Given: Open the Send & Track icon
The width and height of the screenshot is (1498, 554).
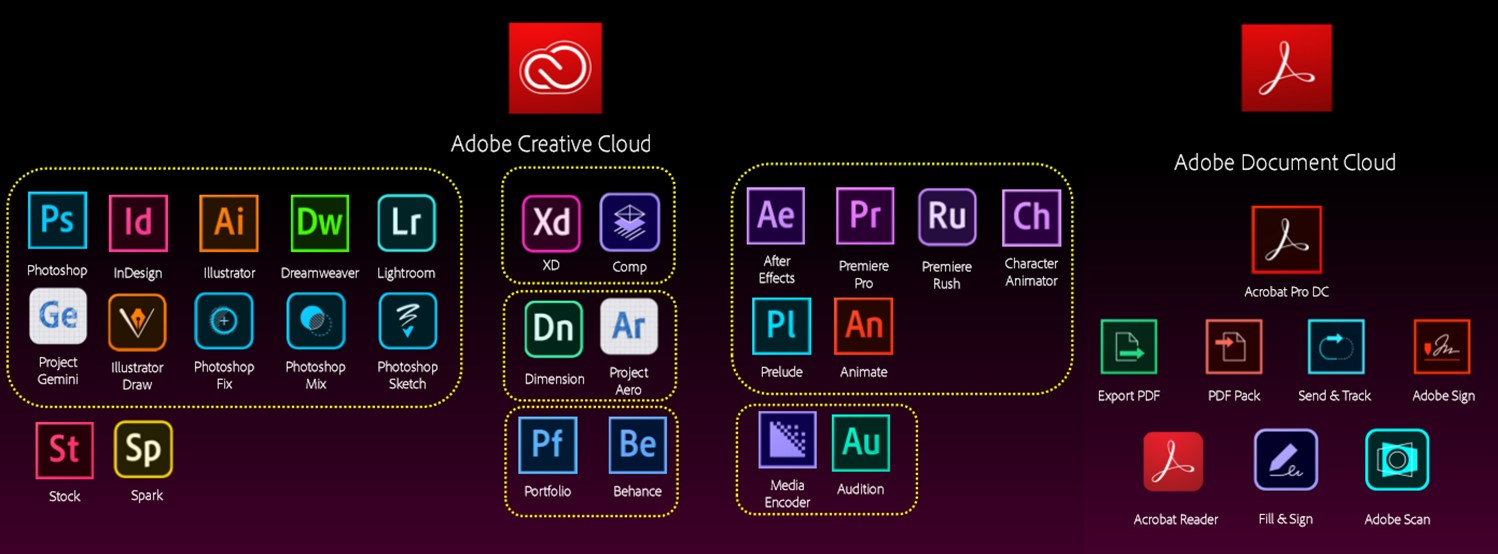Looking at the screenshot, I should point(1336,347).
